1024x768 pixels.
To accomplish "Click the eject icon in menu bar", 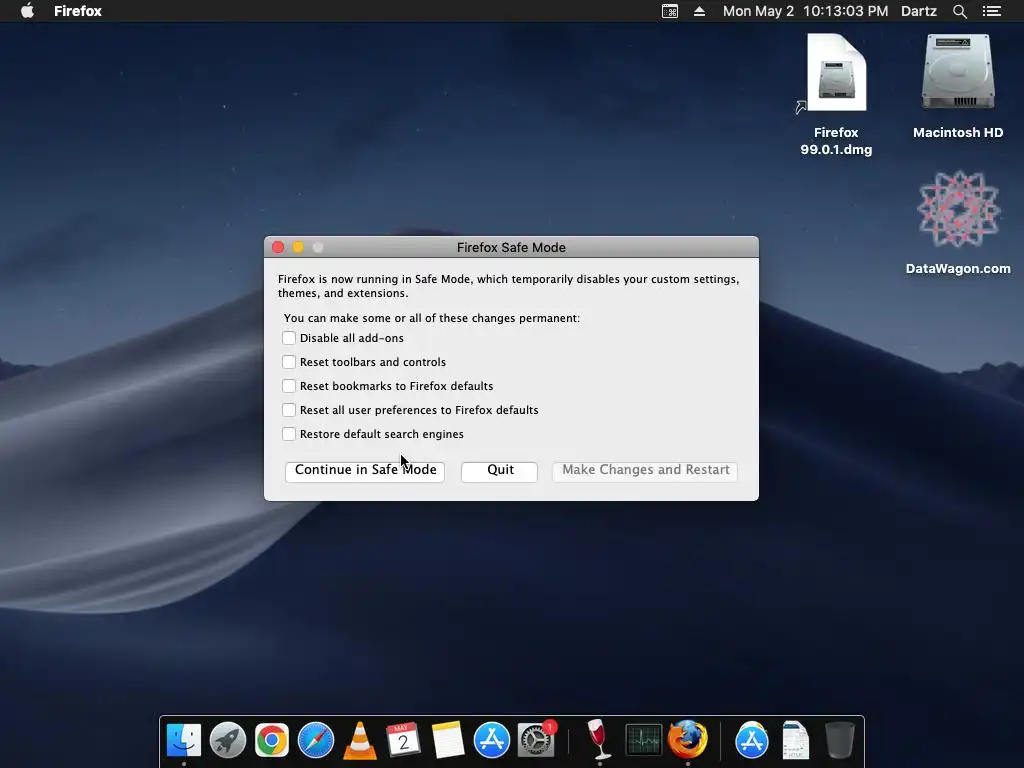I will [x=699, y=11].
